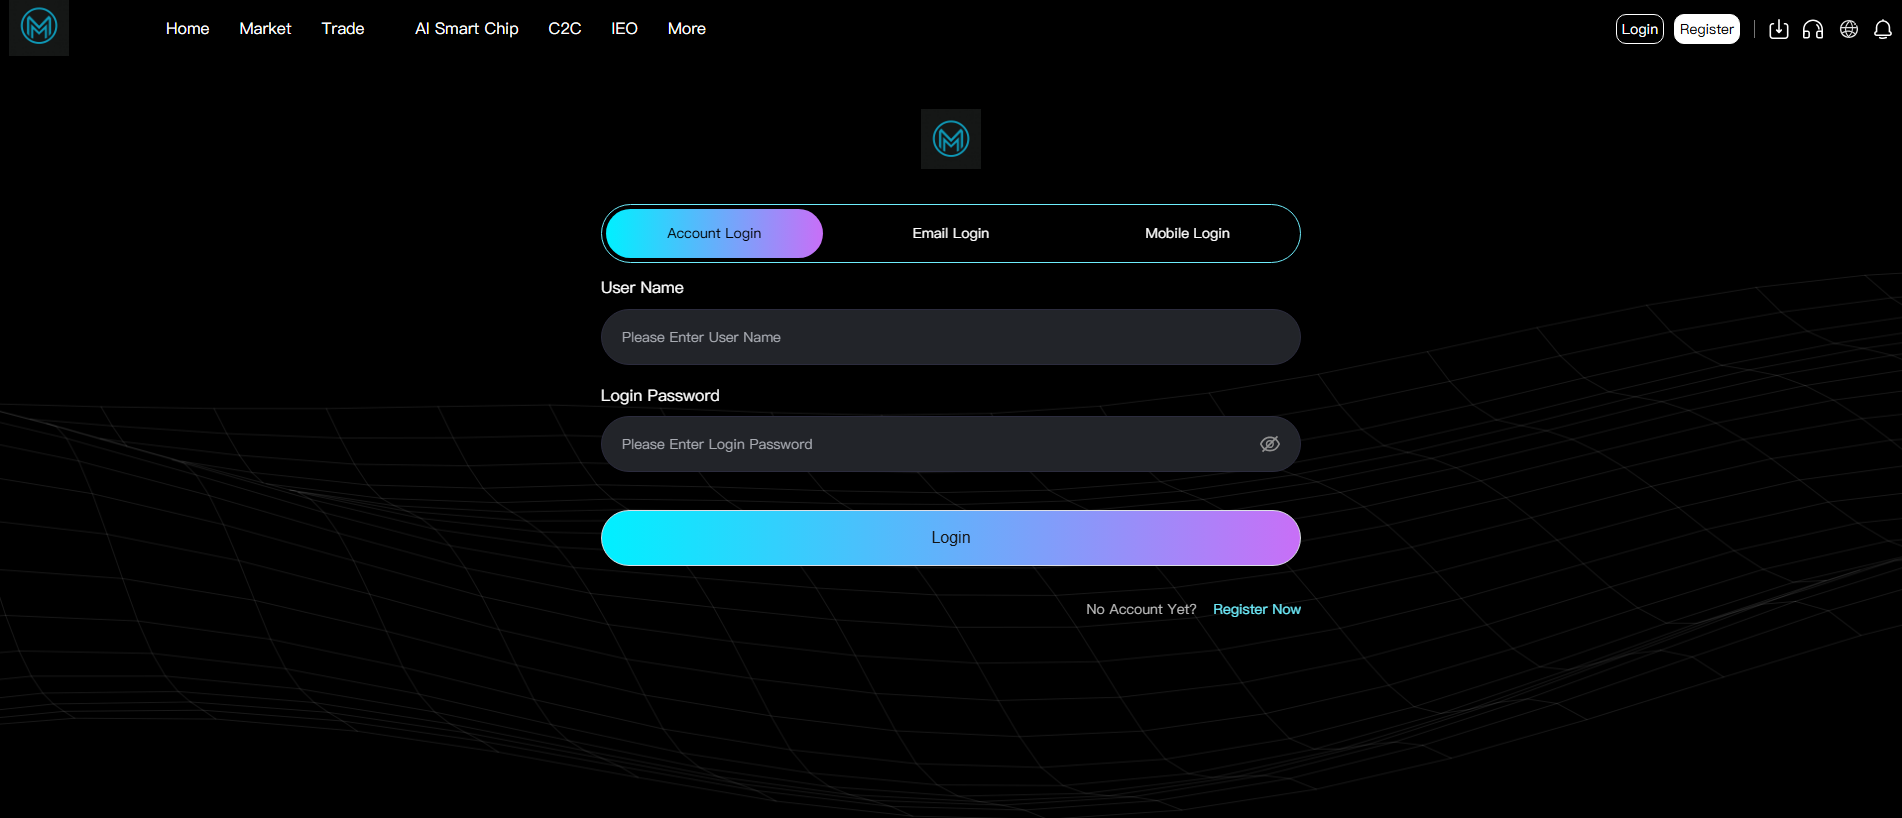The width and height of the screenshot is (1902, 818).
Task: Click the 'User Name' field label
Action: point(642,288)
